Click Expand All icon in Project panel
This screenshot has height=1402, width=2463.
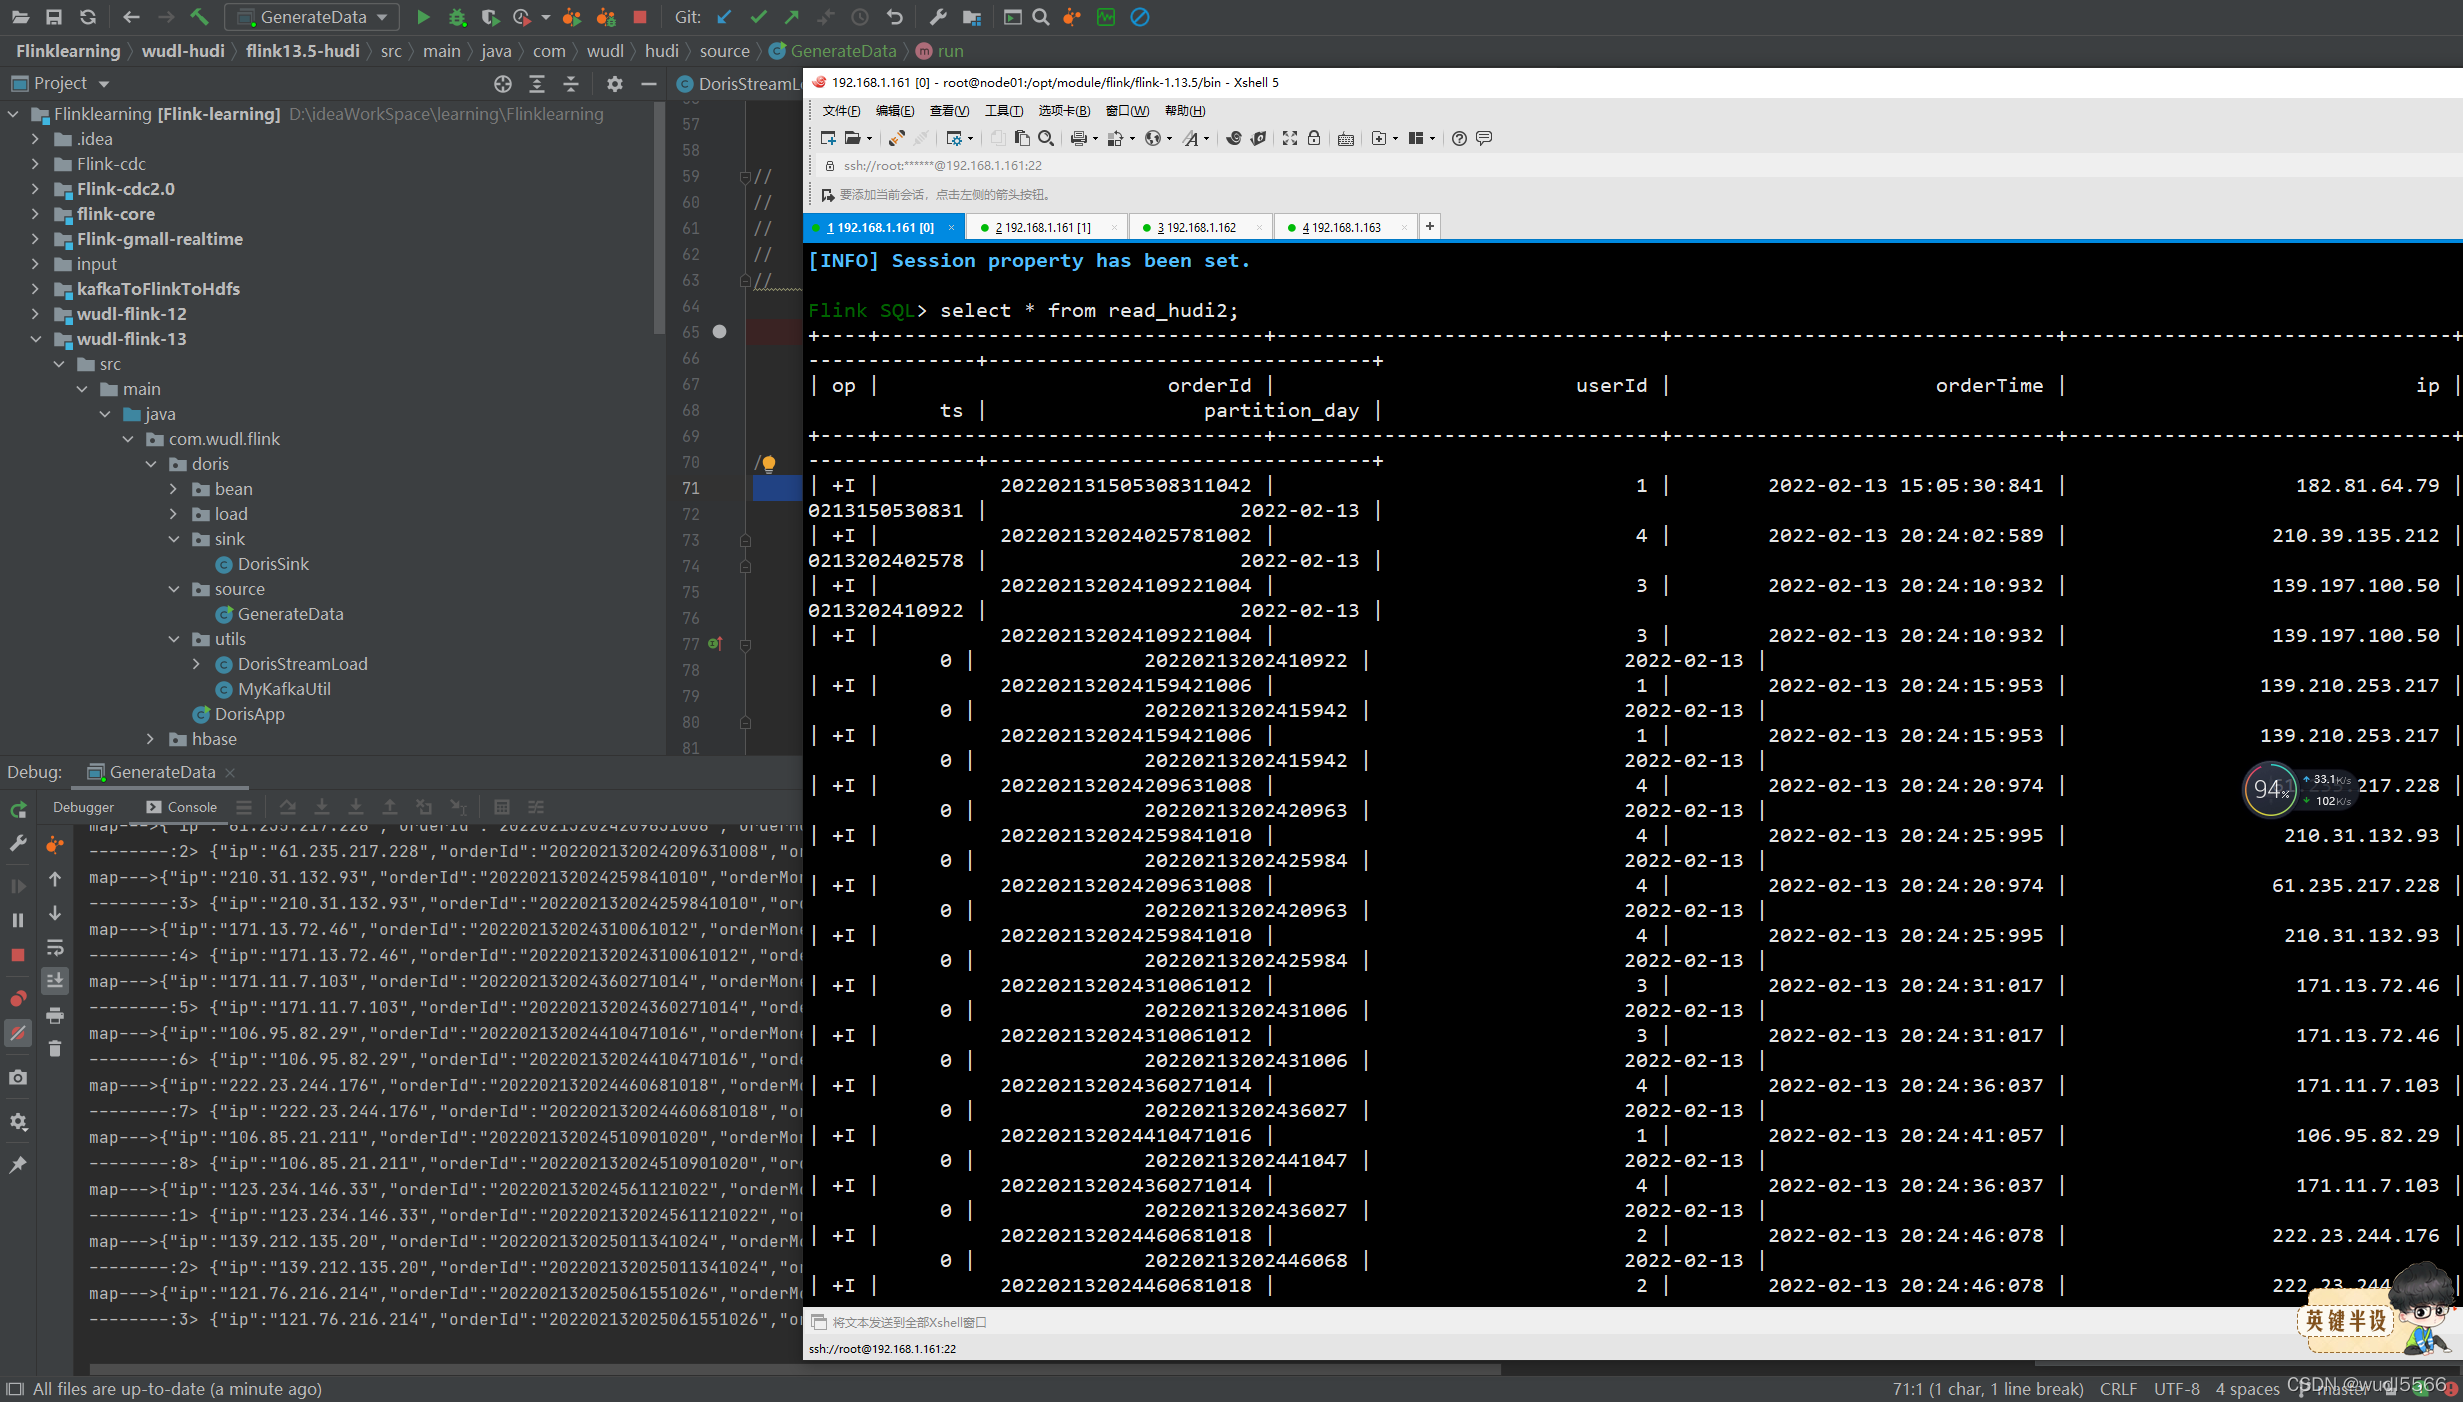pos(537,84)
